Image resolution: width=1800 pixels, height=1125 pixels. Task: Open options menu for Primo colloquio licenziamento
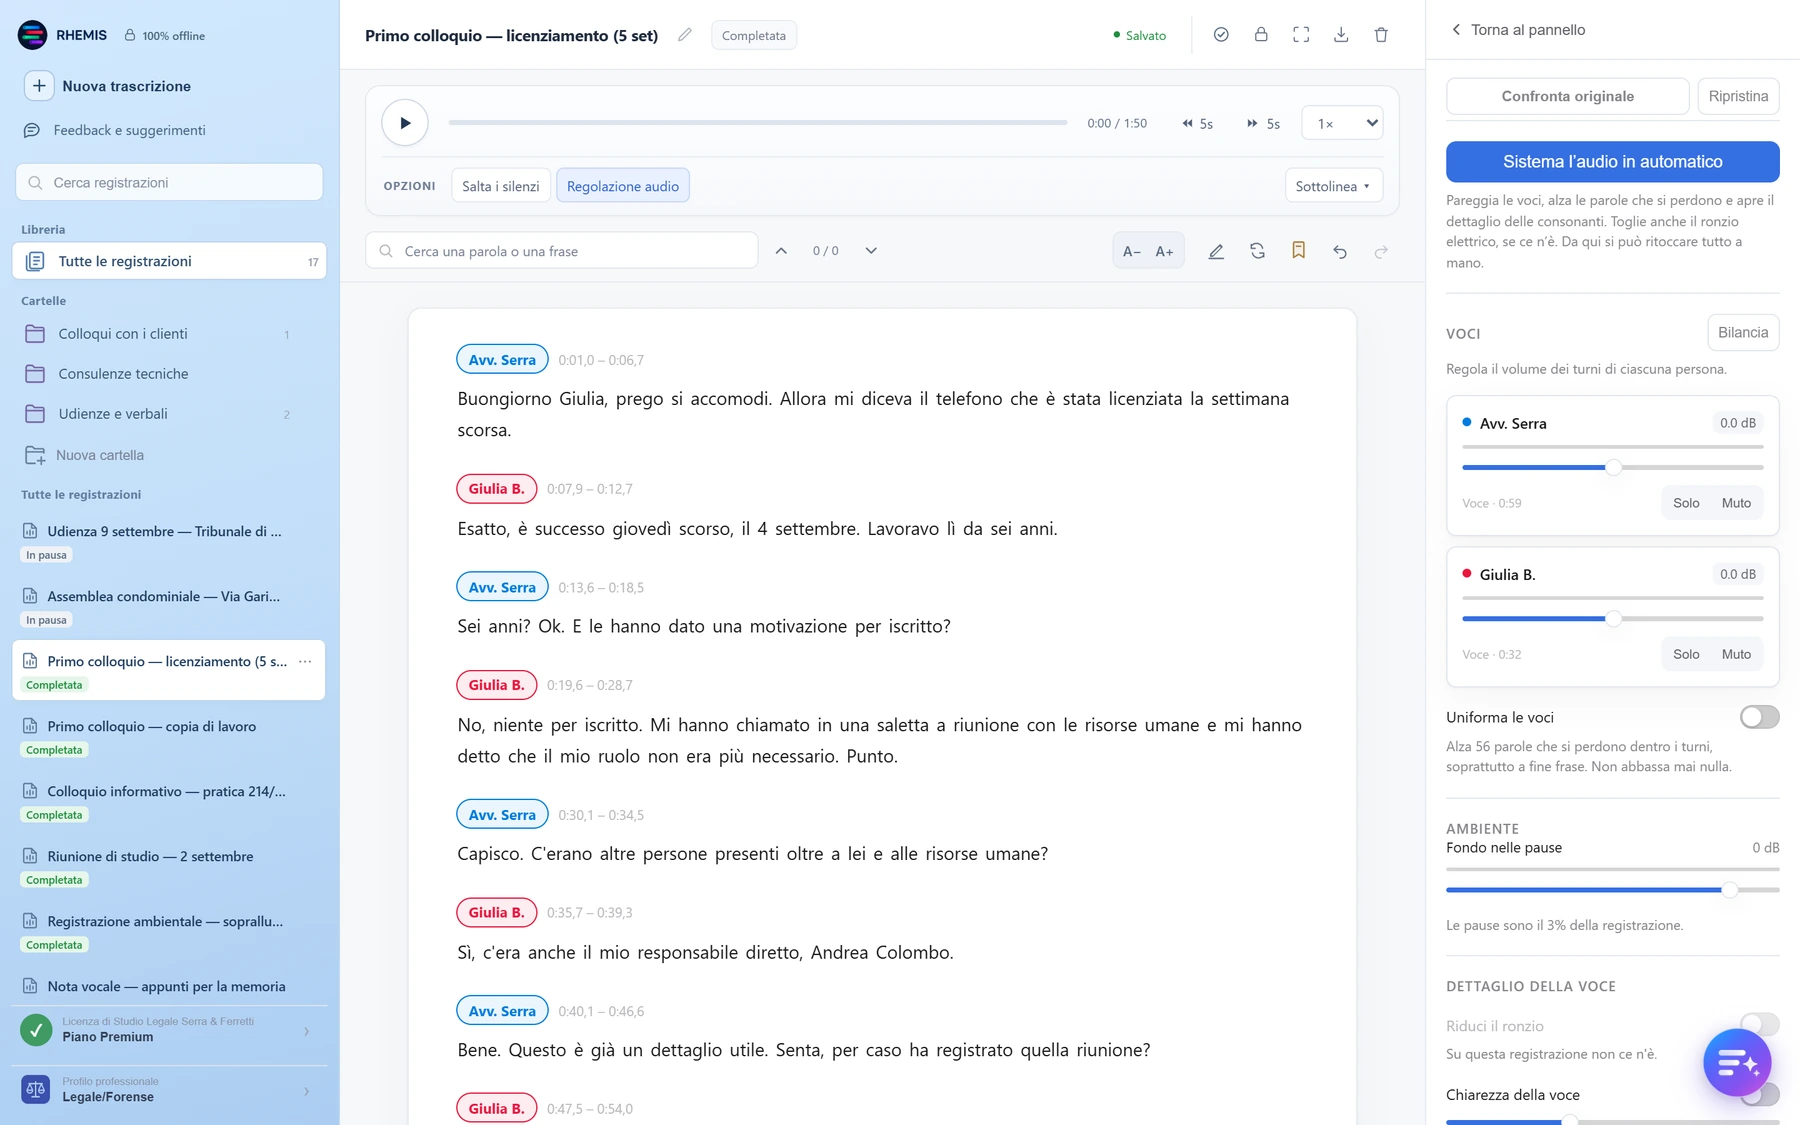(305, 661)
